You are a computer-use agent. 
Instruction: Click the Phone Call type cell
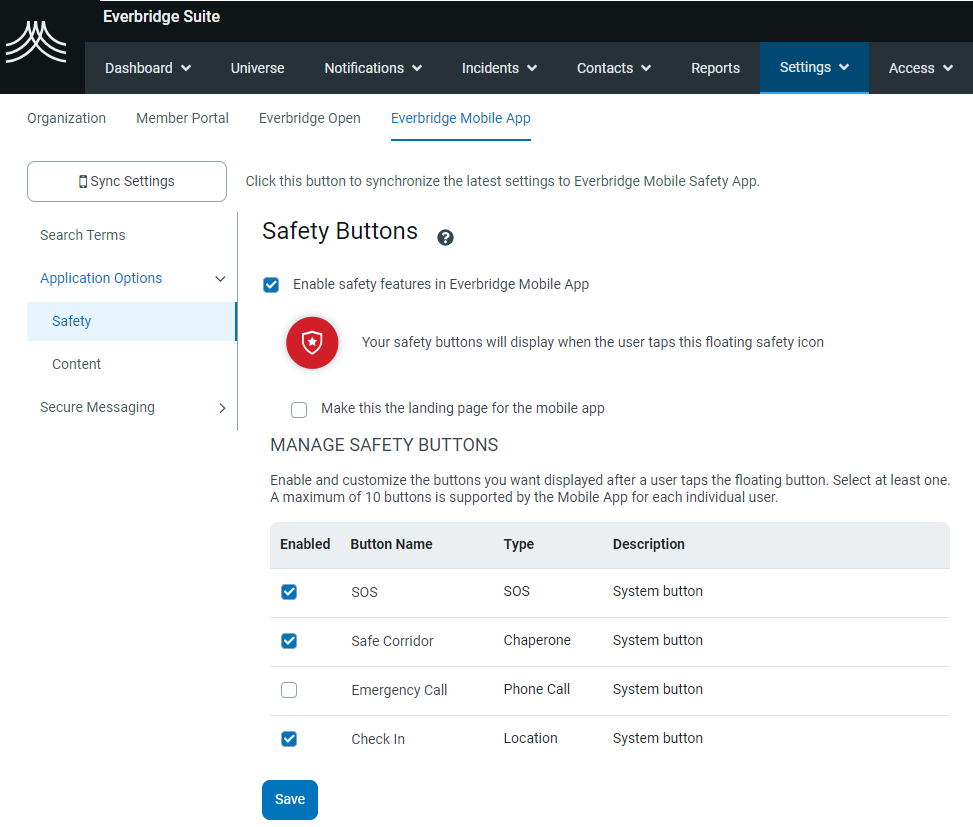pyautogui.click(x=537, y=689)
